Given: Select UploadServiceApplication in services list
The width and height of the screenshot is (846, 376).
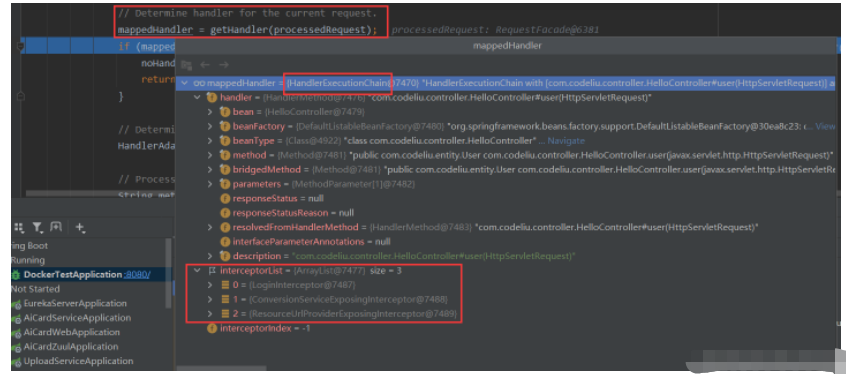Looking at the screenshot, I should 78,361.
